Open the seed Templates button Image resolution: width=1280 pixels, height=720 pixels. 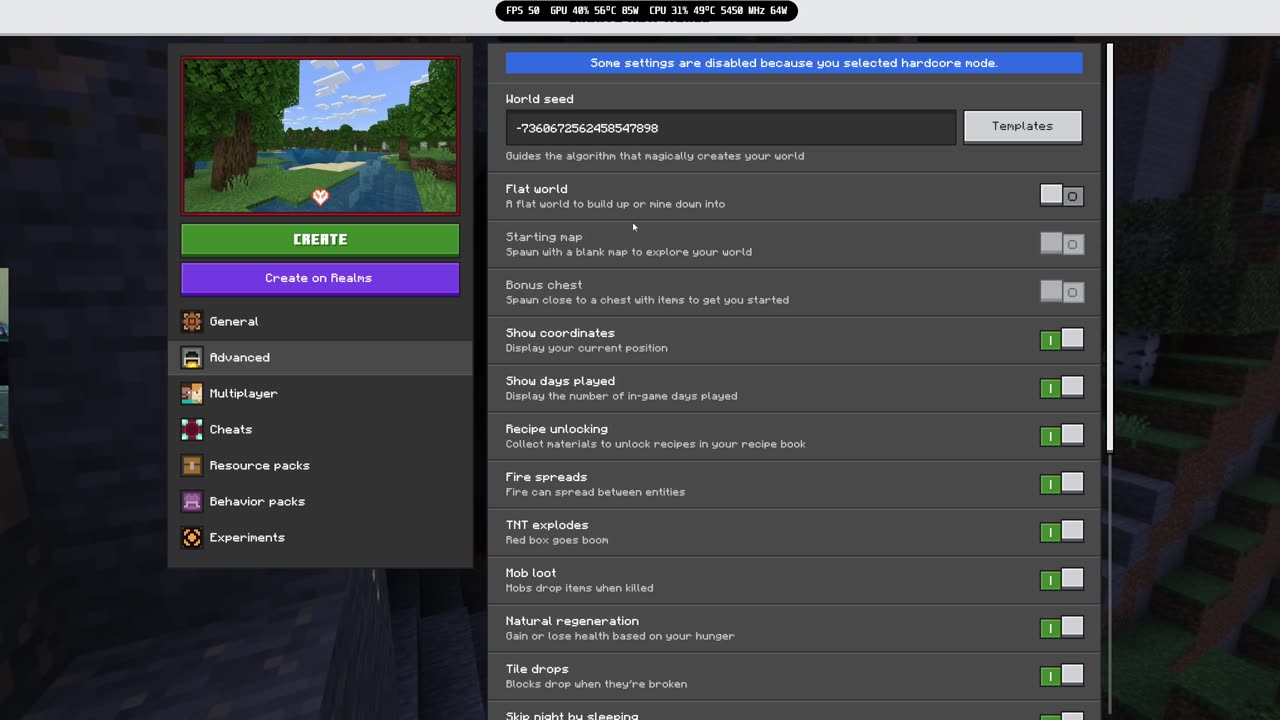click(1022, 126)
